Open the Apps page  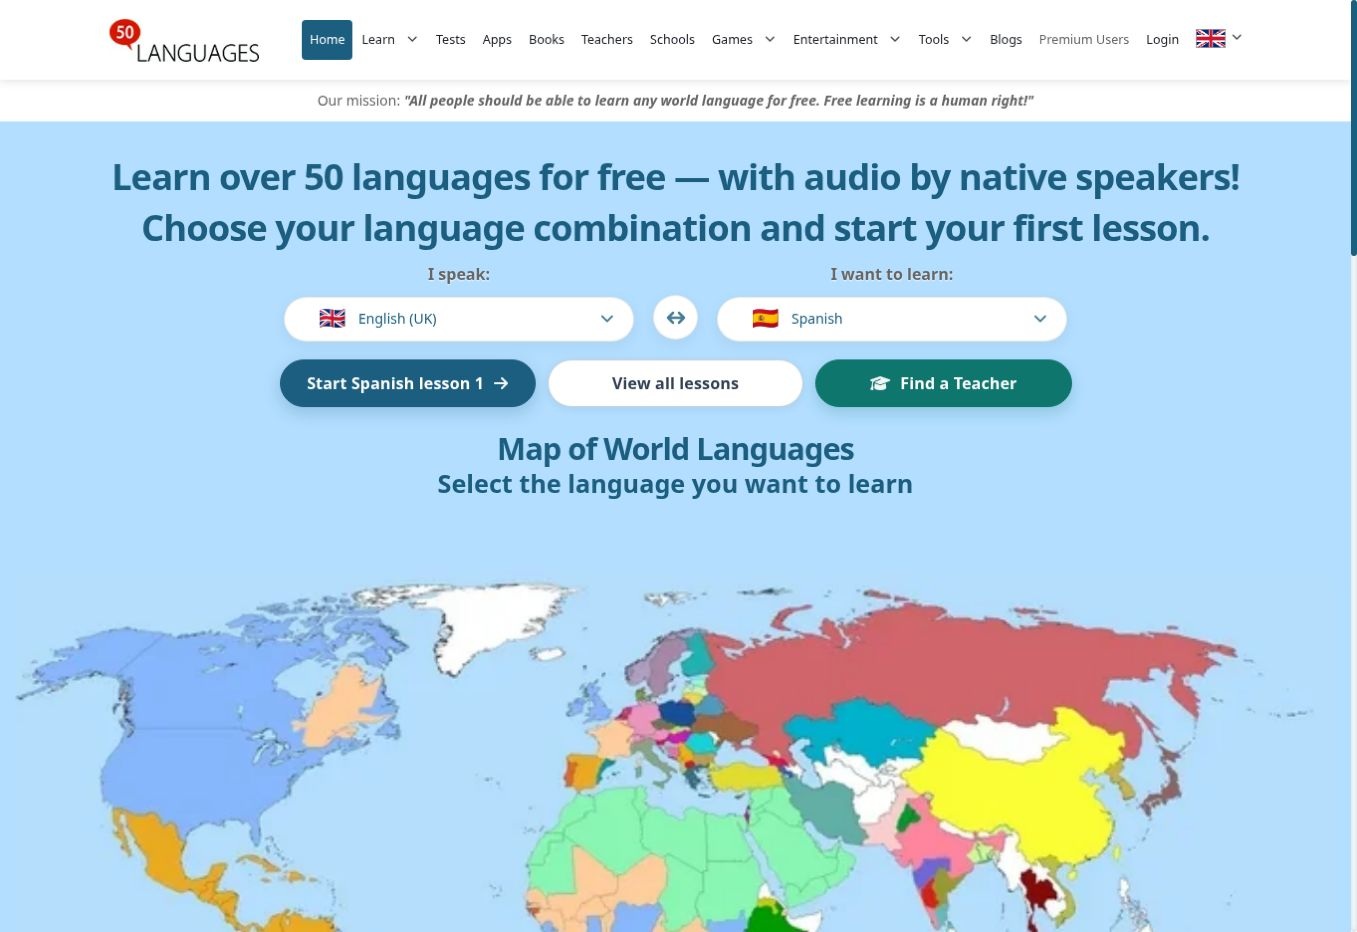(x=497, y=40)
